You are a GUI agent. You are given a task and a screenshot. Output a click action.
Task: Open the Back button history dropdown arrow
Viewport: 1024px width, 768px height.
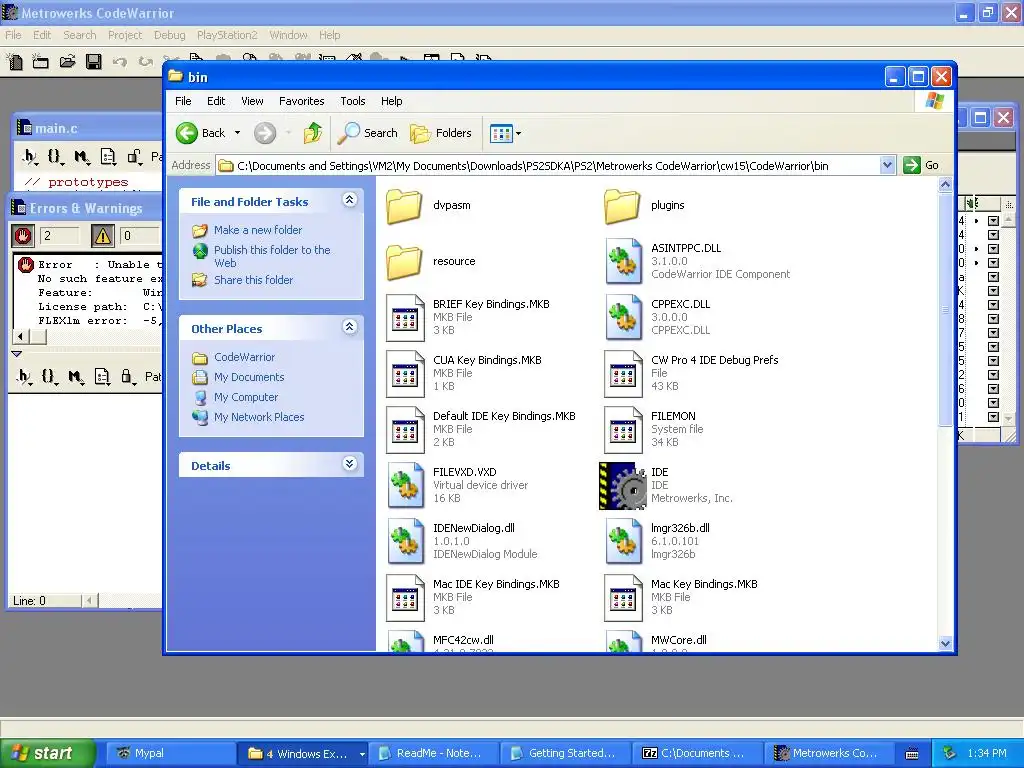(x=238, y=133)
